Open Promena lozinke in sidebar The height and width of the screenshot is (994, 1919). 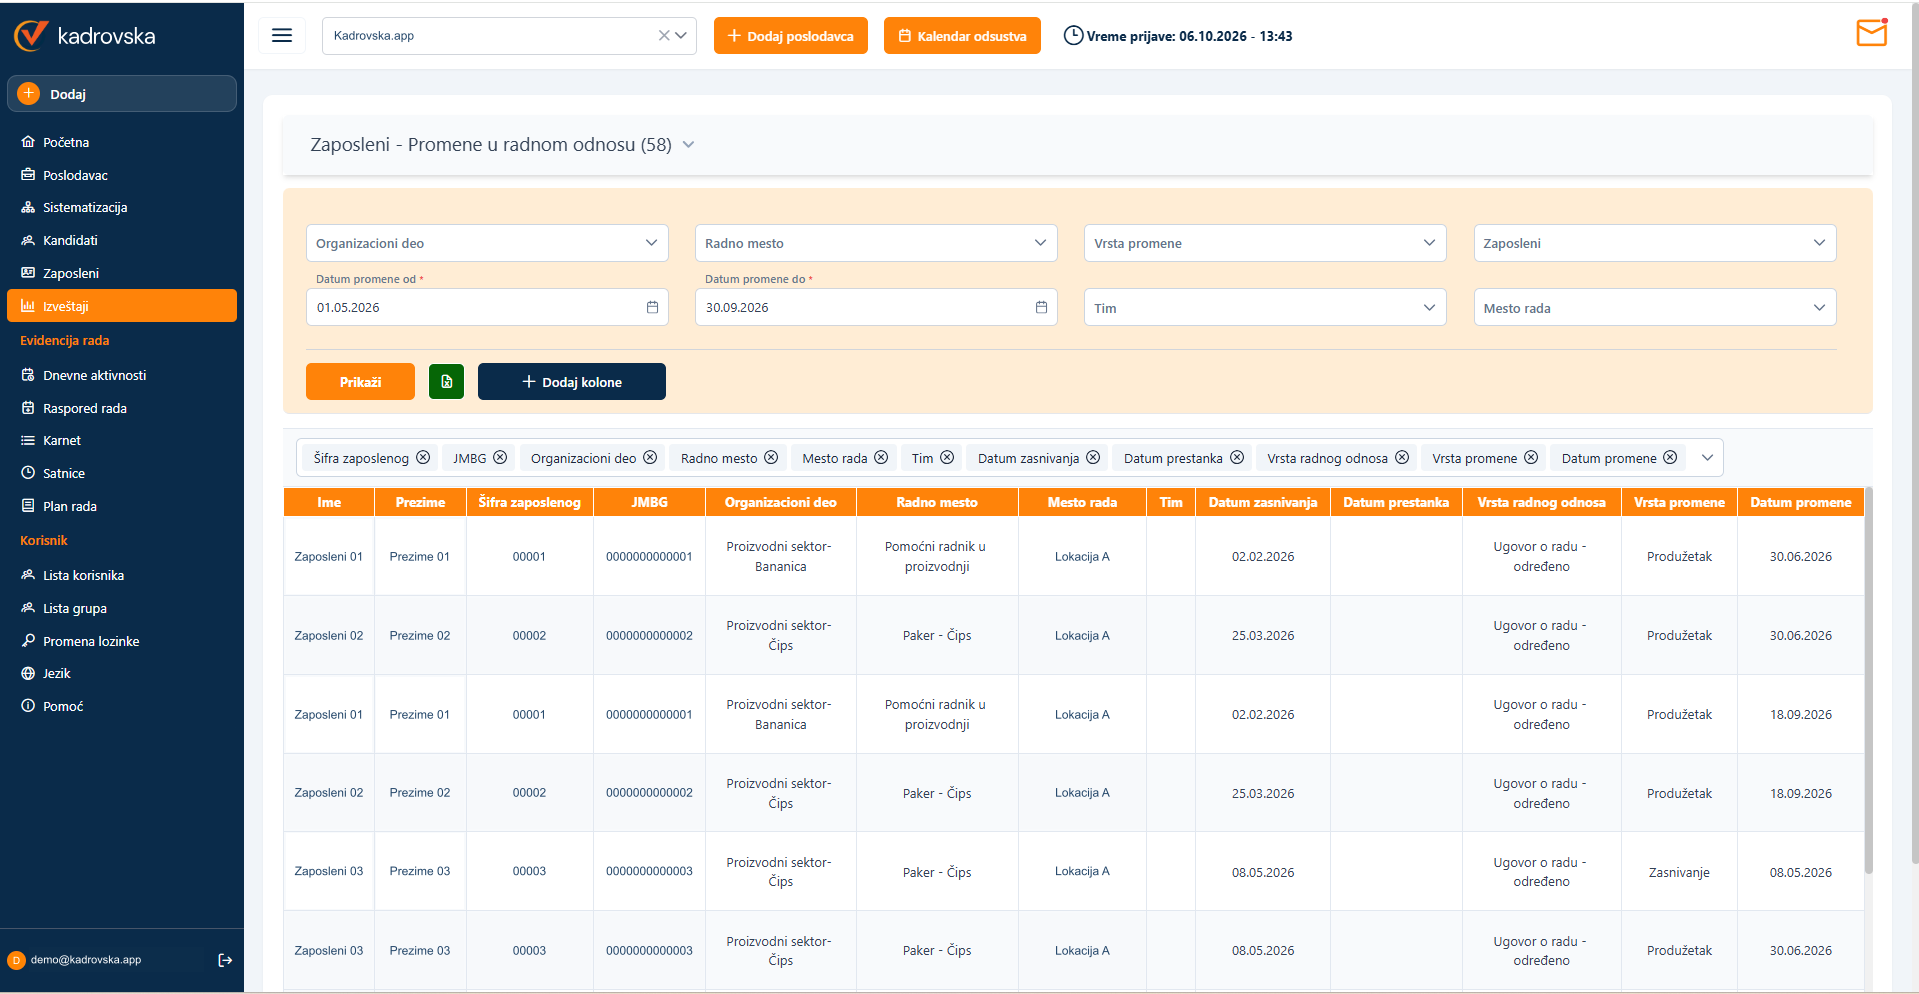point(122,641)
